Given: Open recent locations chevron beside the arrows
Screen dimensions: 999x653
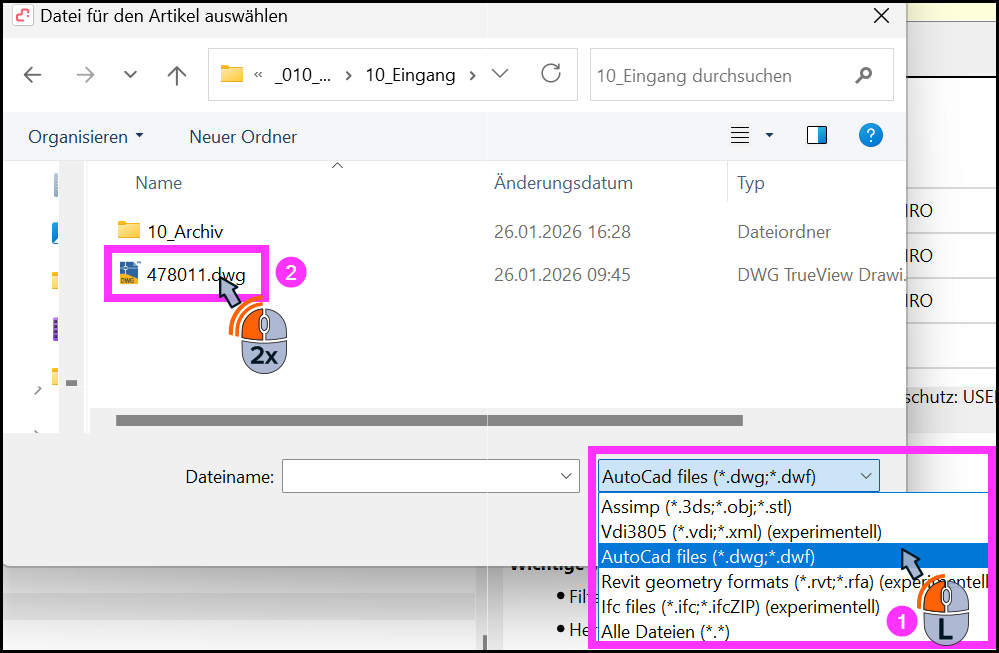Looking at the screenshot, I should pyautogui.click(x=130, y=75).
